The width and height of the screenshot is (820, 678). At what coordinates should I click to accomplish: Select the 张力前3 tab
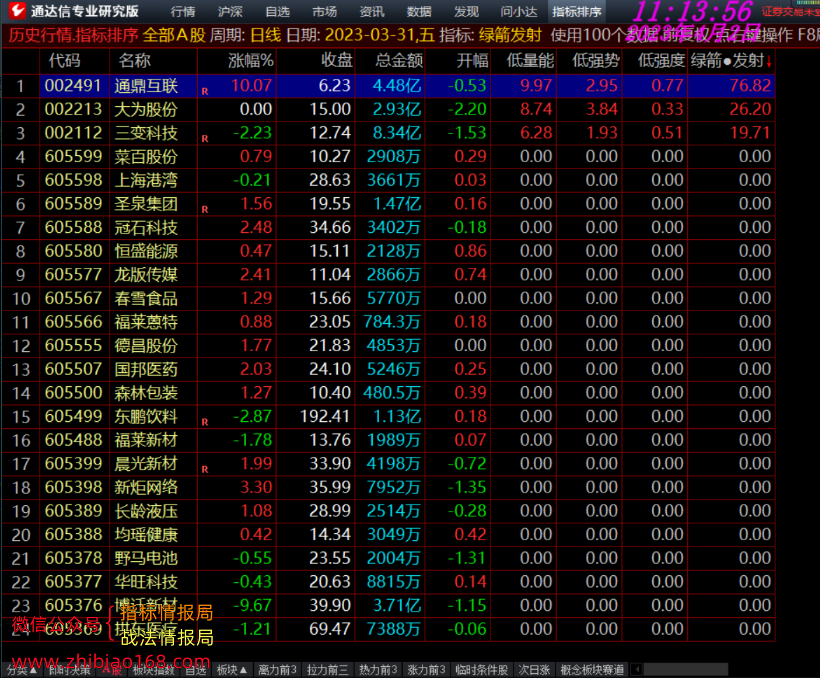pos(426,670)
